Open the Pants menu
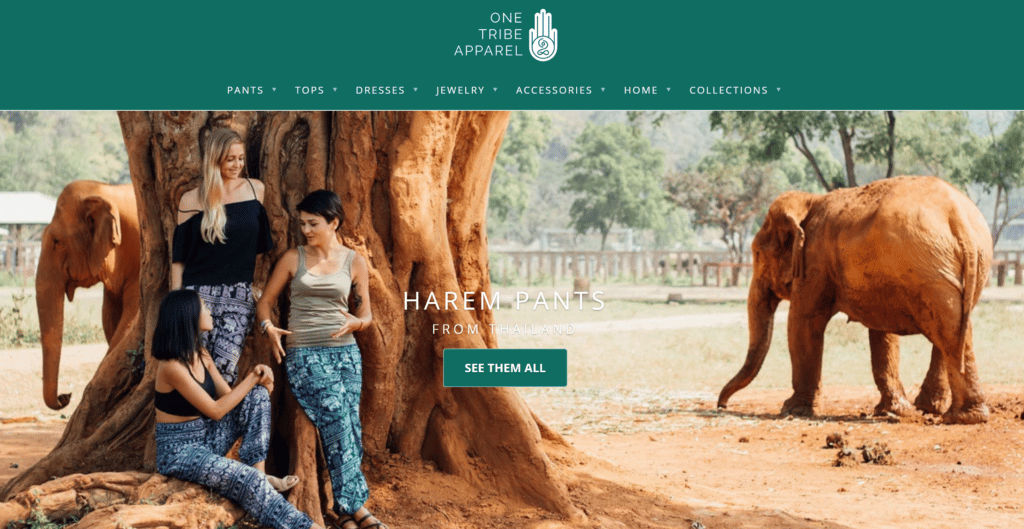The height and width of the screenshot is (529, 1024). (x=245, y=90)
